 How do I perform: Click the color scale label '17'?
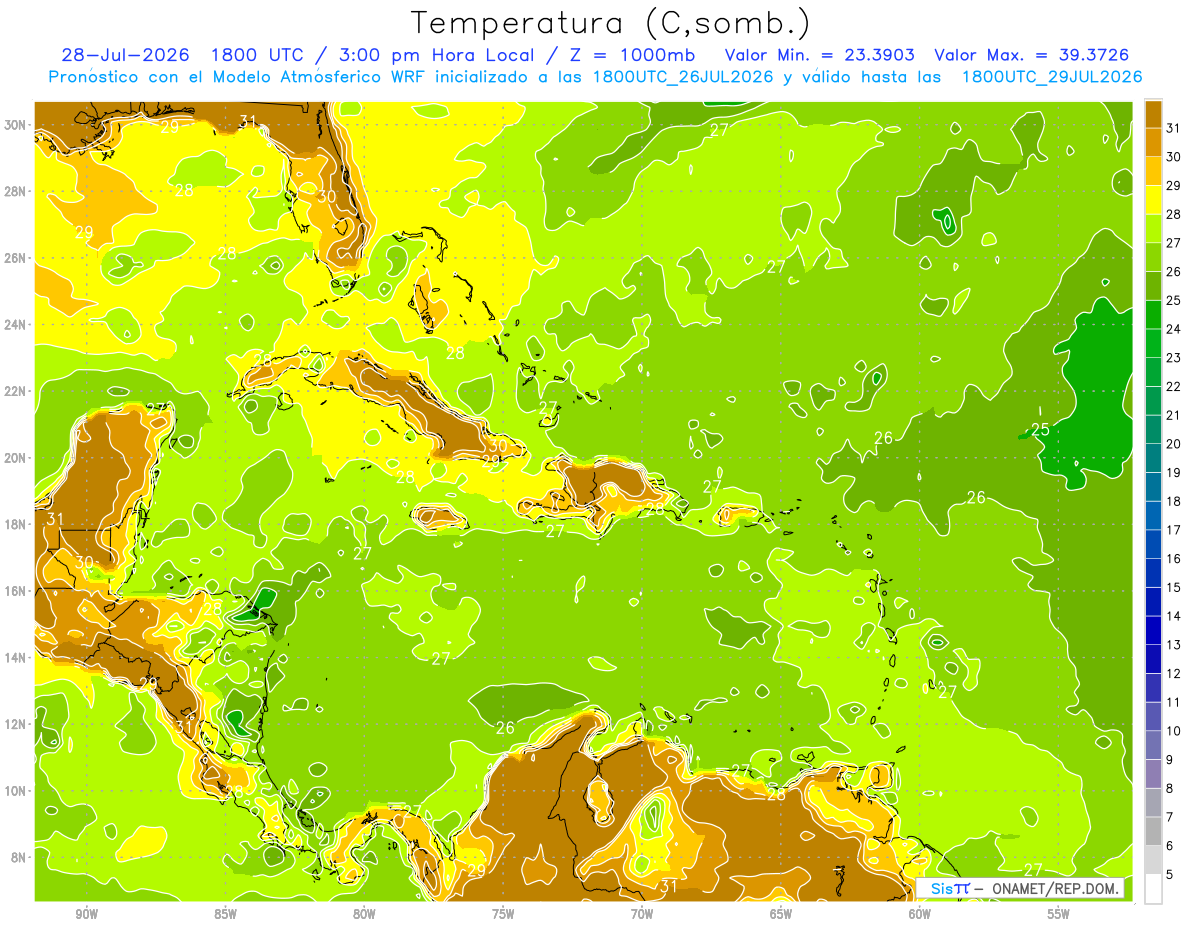[x=1174, y=530]
